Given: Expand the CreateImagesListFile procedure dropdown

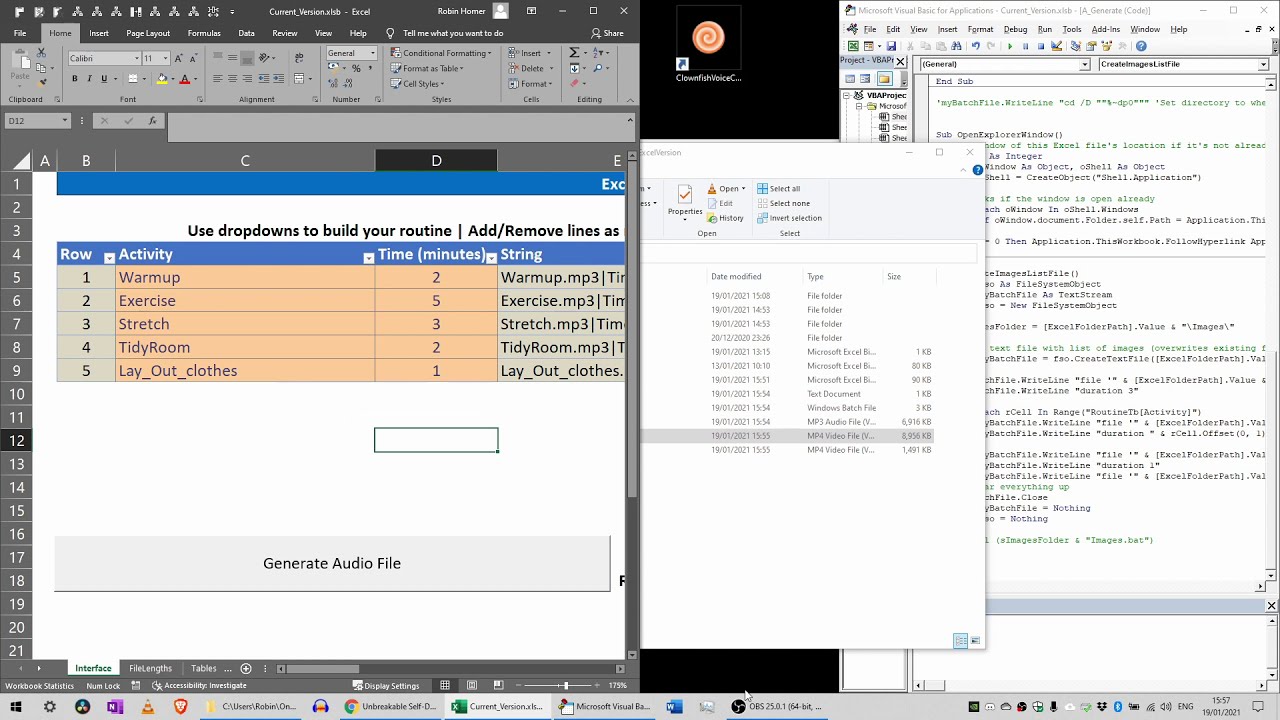Looking at the screenshot, I should (x=1263, y=64).
